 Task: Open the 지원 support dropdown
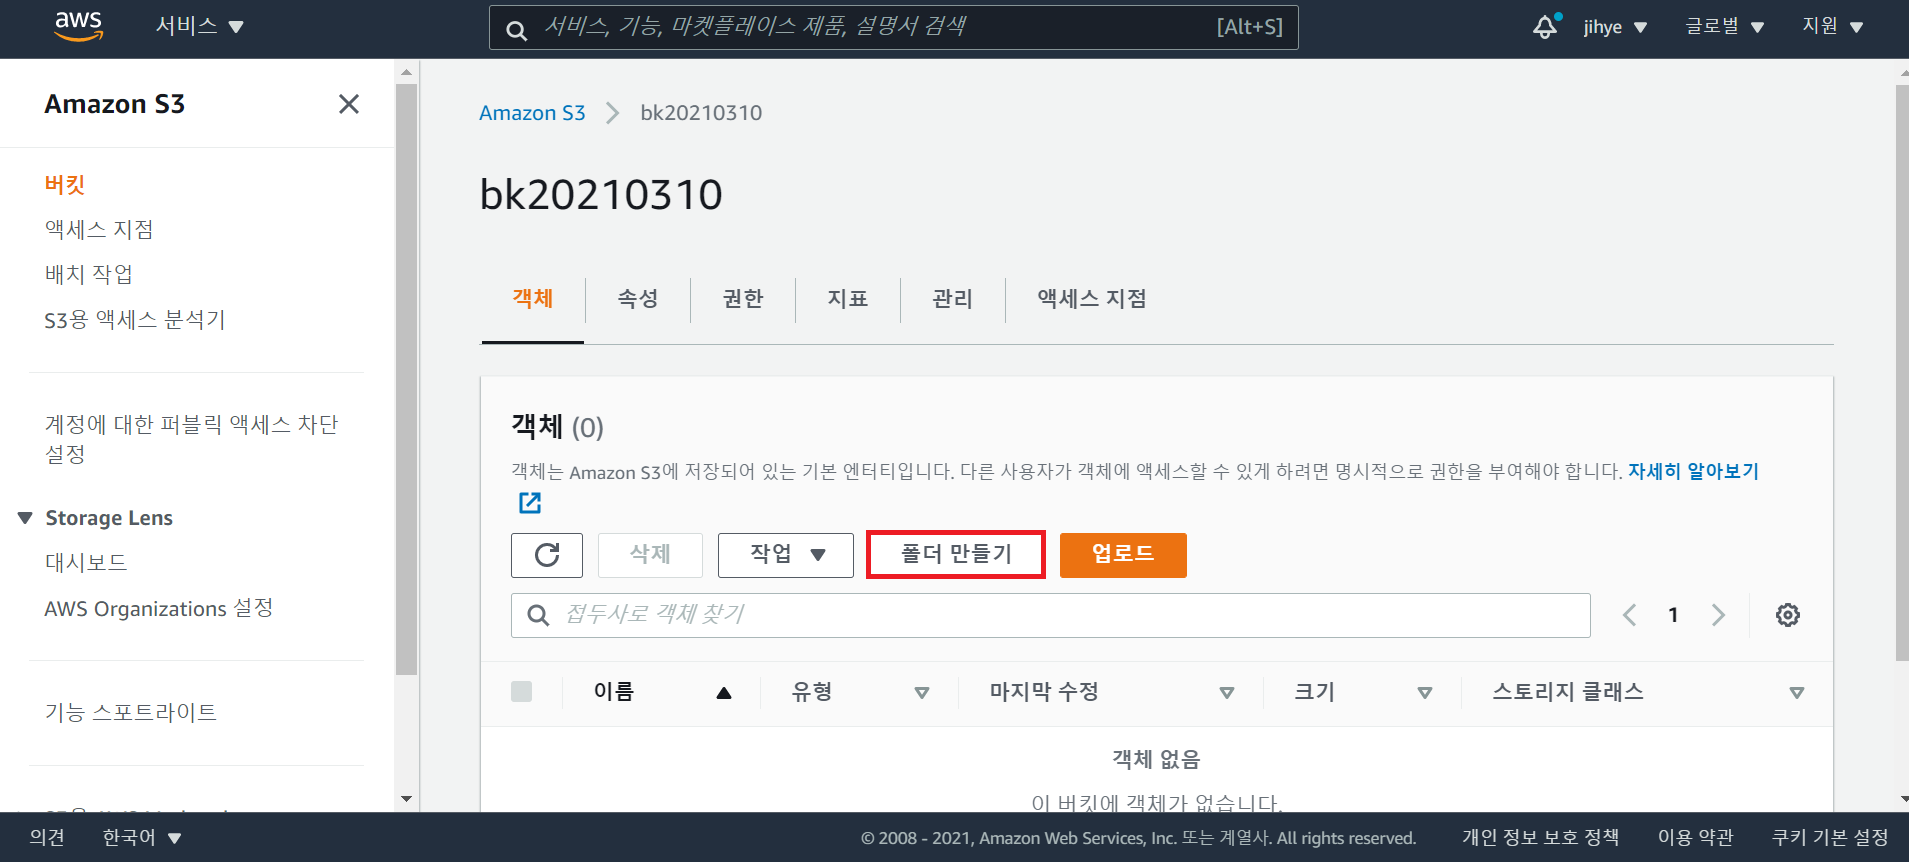click(x=1833, y=26)
